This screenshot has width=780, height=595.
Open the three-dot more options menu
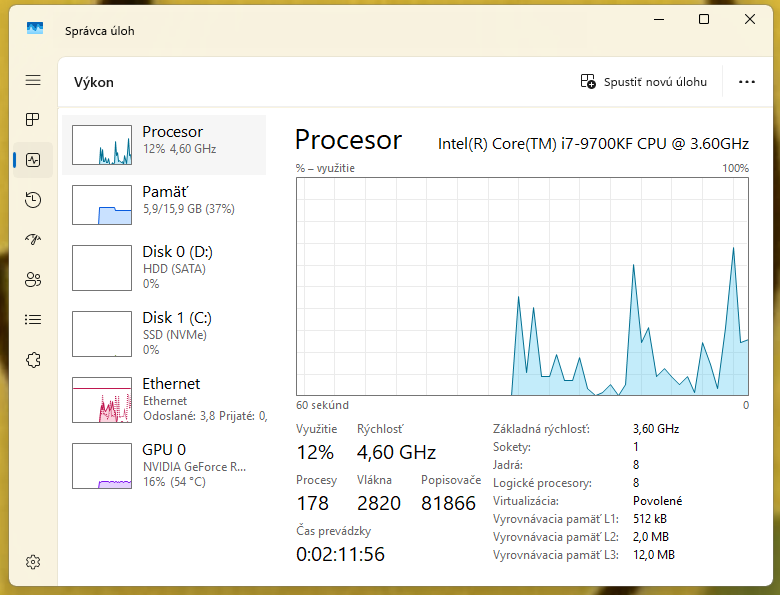(746, 82)
